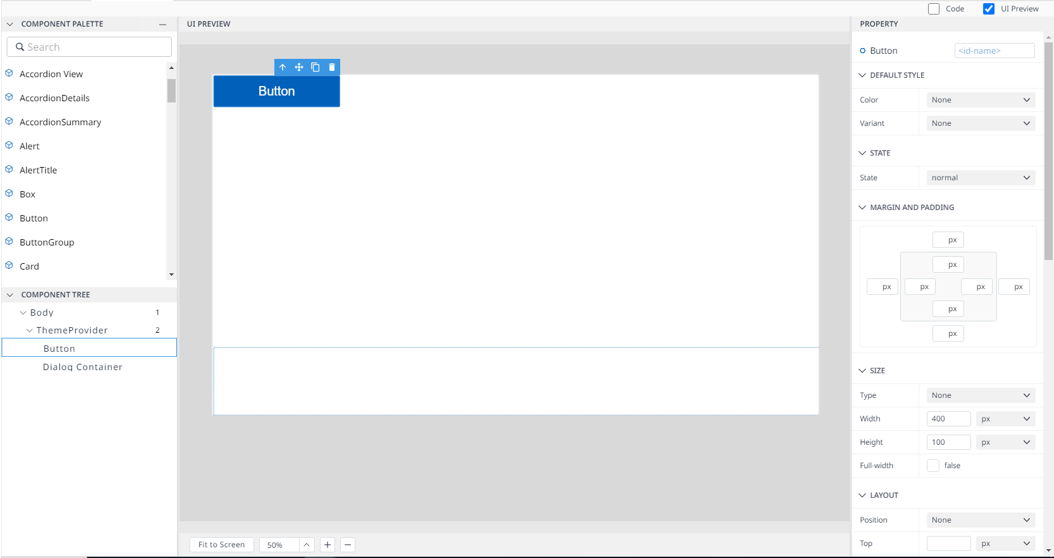The height and width of the screenshot is (558, 1054).
Task: Collapse the Component Tree section
Action: click(10, 294)
